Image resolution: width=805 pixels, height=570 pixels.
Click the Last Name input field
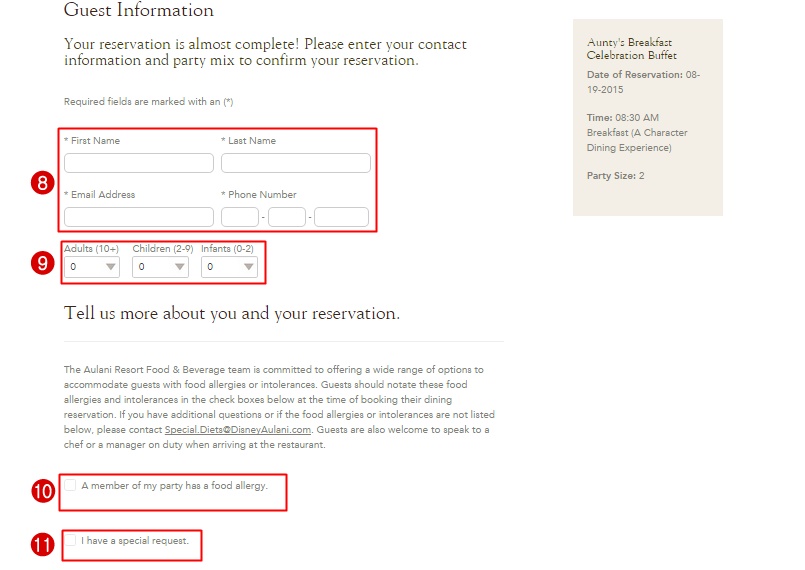[296, 163]
